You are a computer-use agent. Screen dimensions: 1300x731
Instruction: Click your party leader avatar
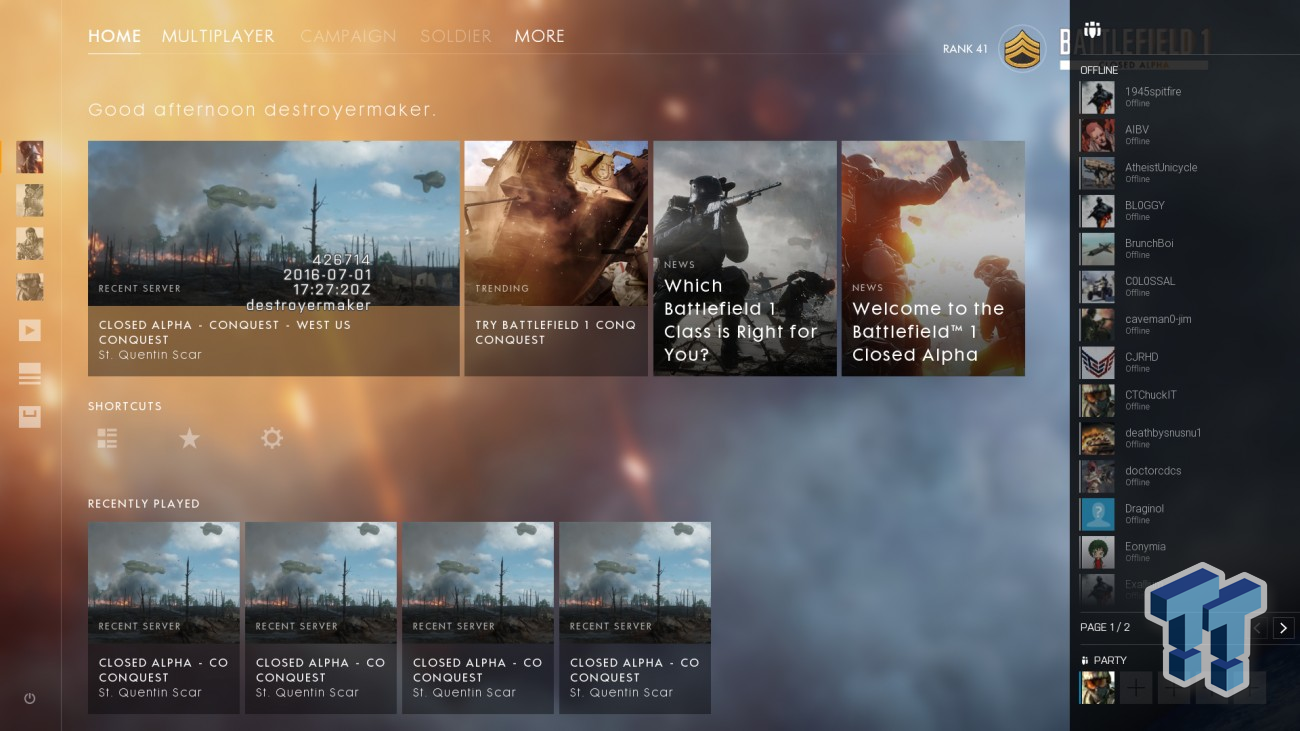tap(1097, 688)
